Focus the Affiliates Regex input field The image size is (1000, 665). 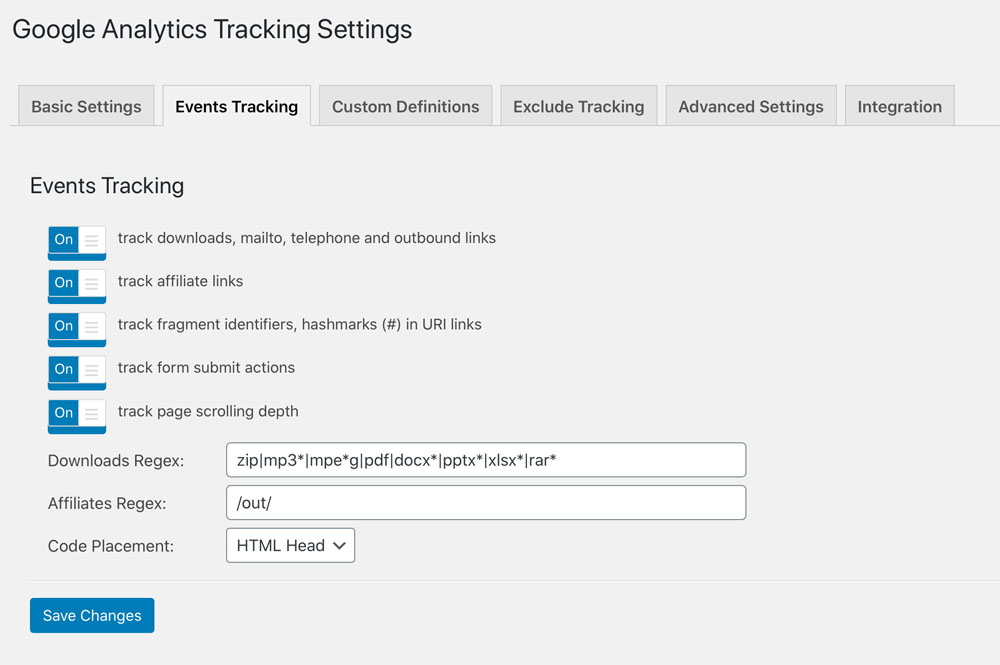486,502
